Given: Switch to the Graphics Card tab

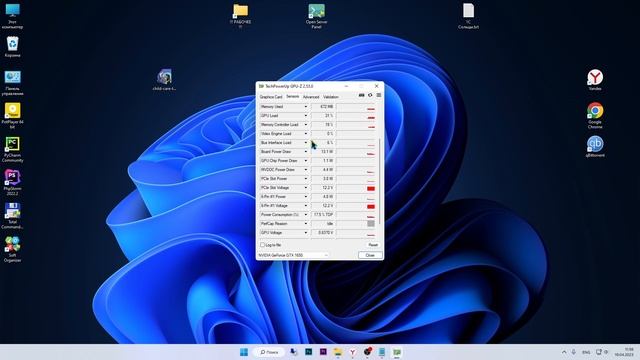Looking at the screenshot, I should tap(271, 97).
